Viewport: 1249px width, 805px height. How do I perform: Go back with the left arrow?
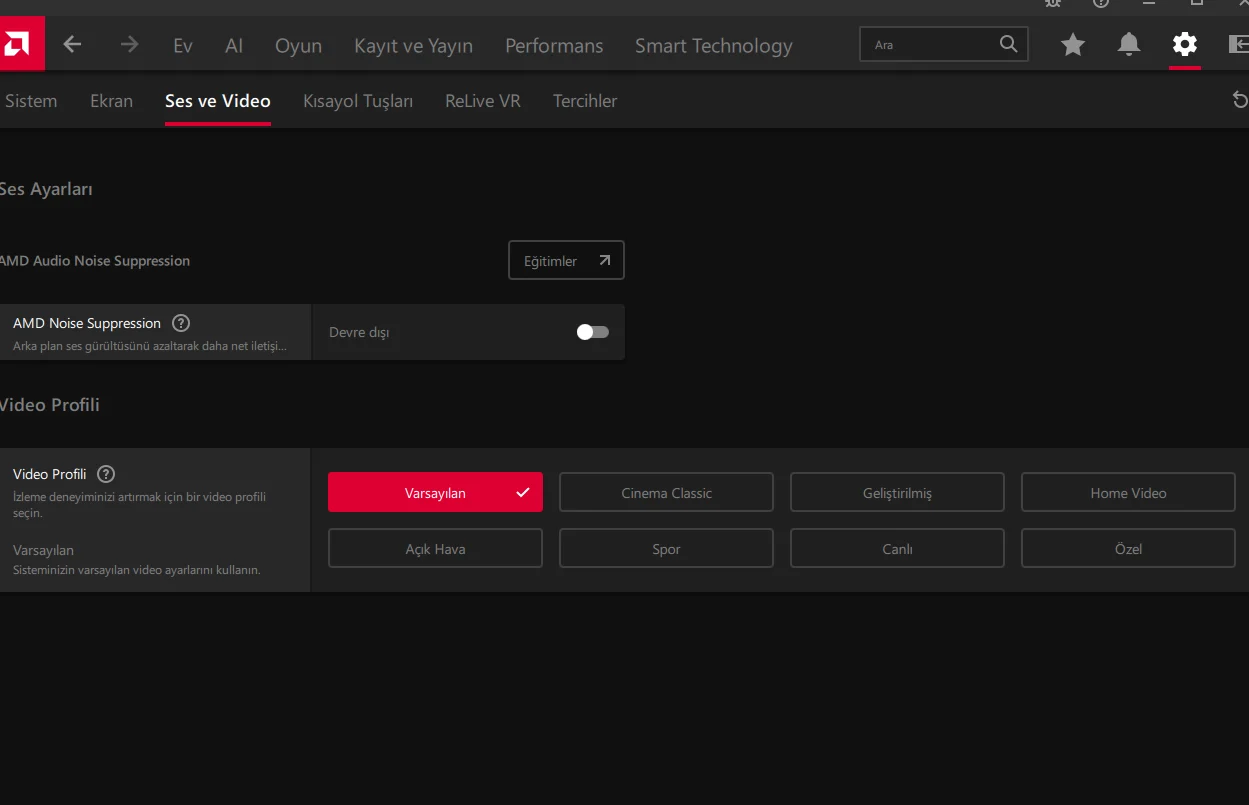pos(72,45)
